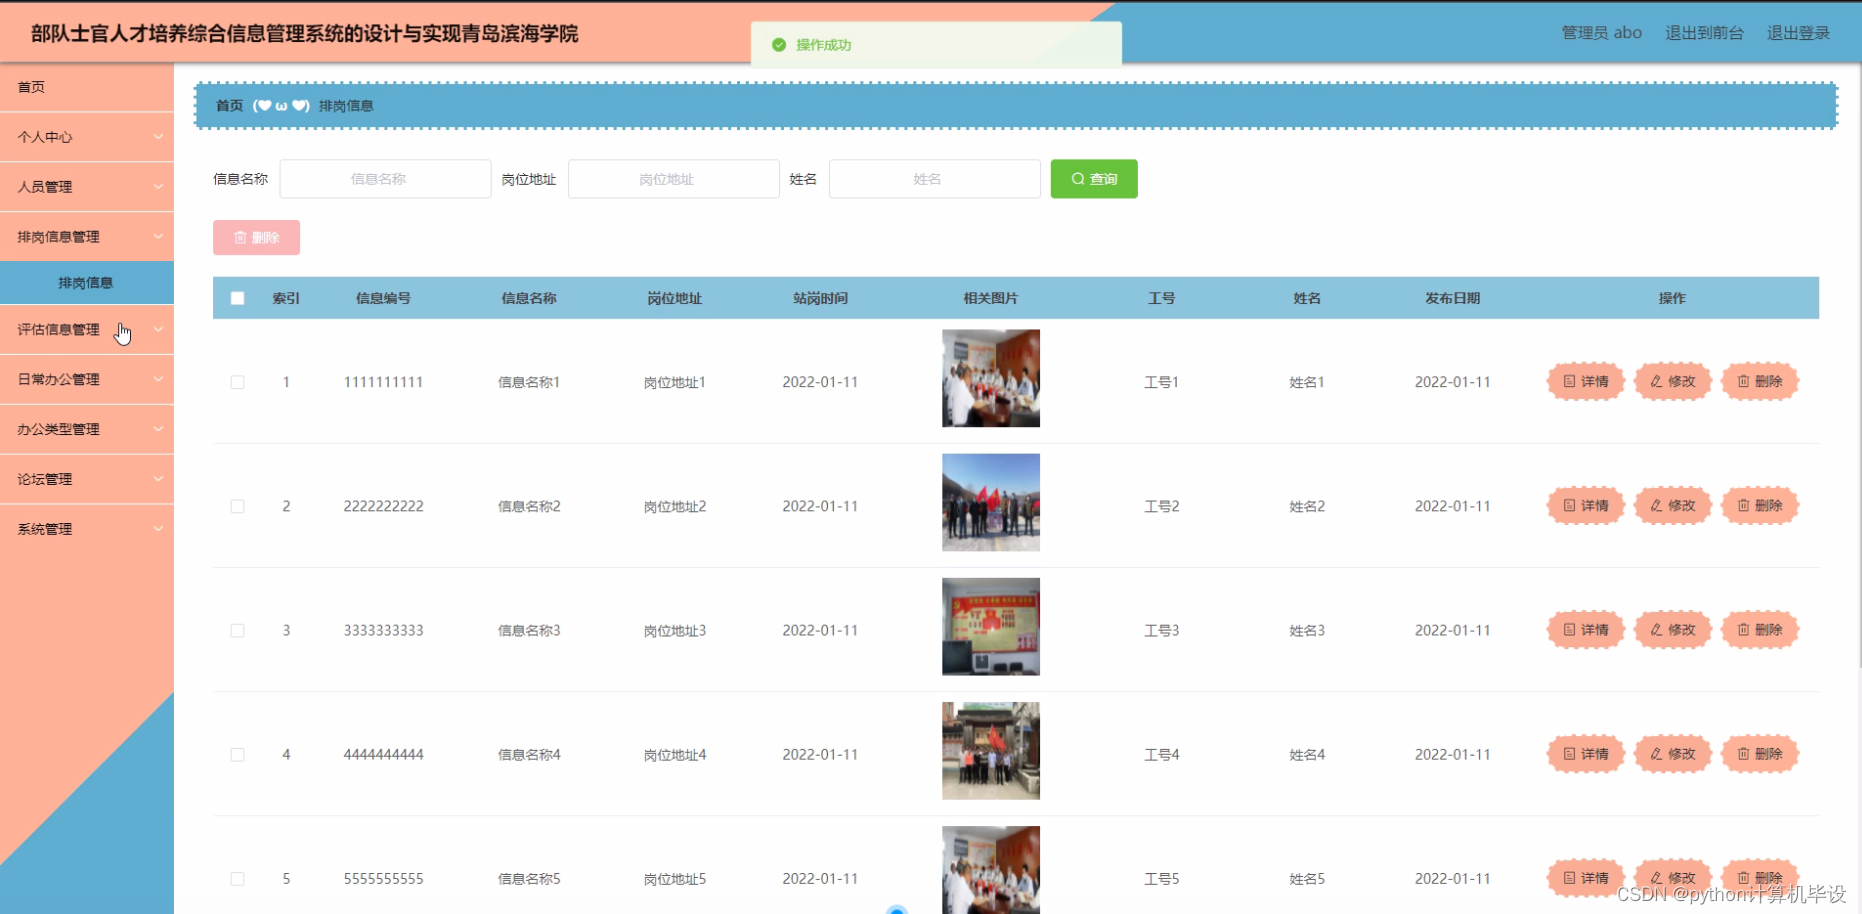Click success checkmark in 操作成功 toast
The image size is (1862, 914).
778,45
